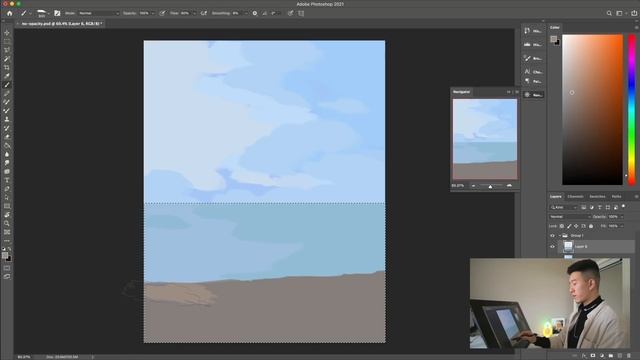Select the Blur droplet tool
The width and height of the screenshot is (640, 360).
pos(7,154)
